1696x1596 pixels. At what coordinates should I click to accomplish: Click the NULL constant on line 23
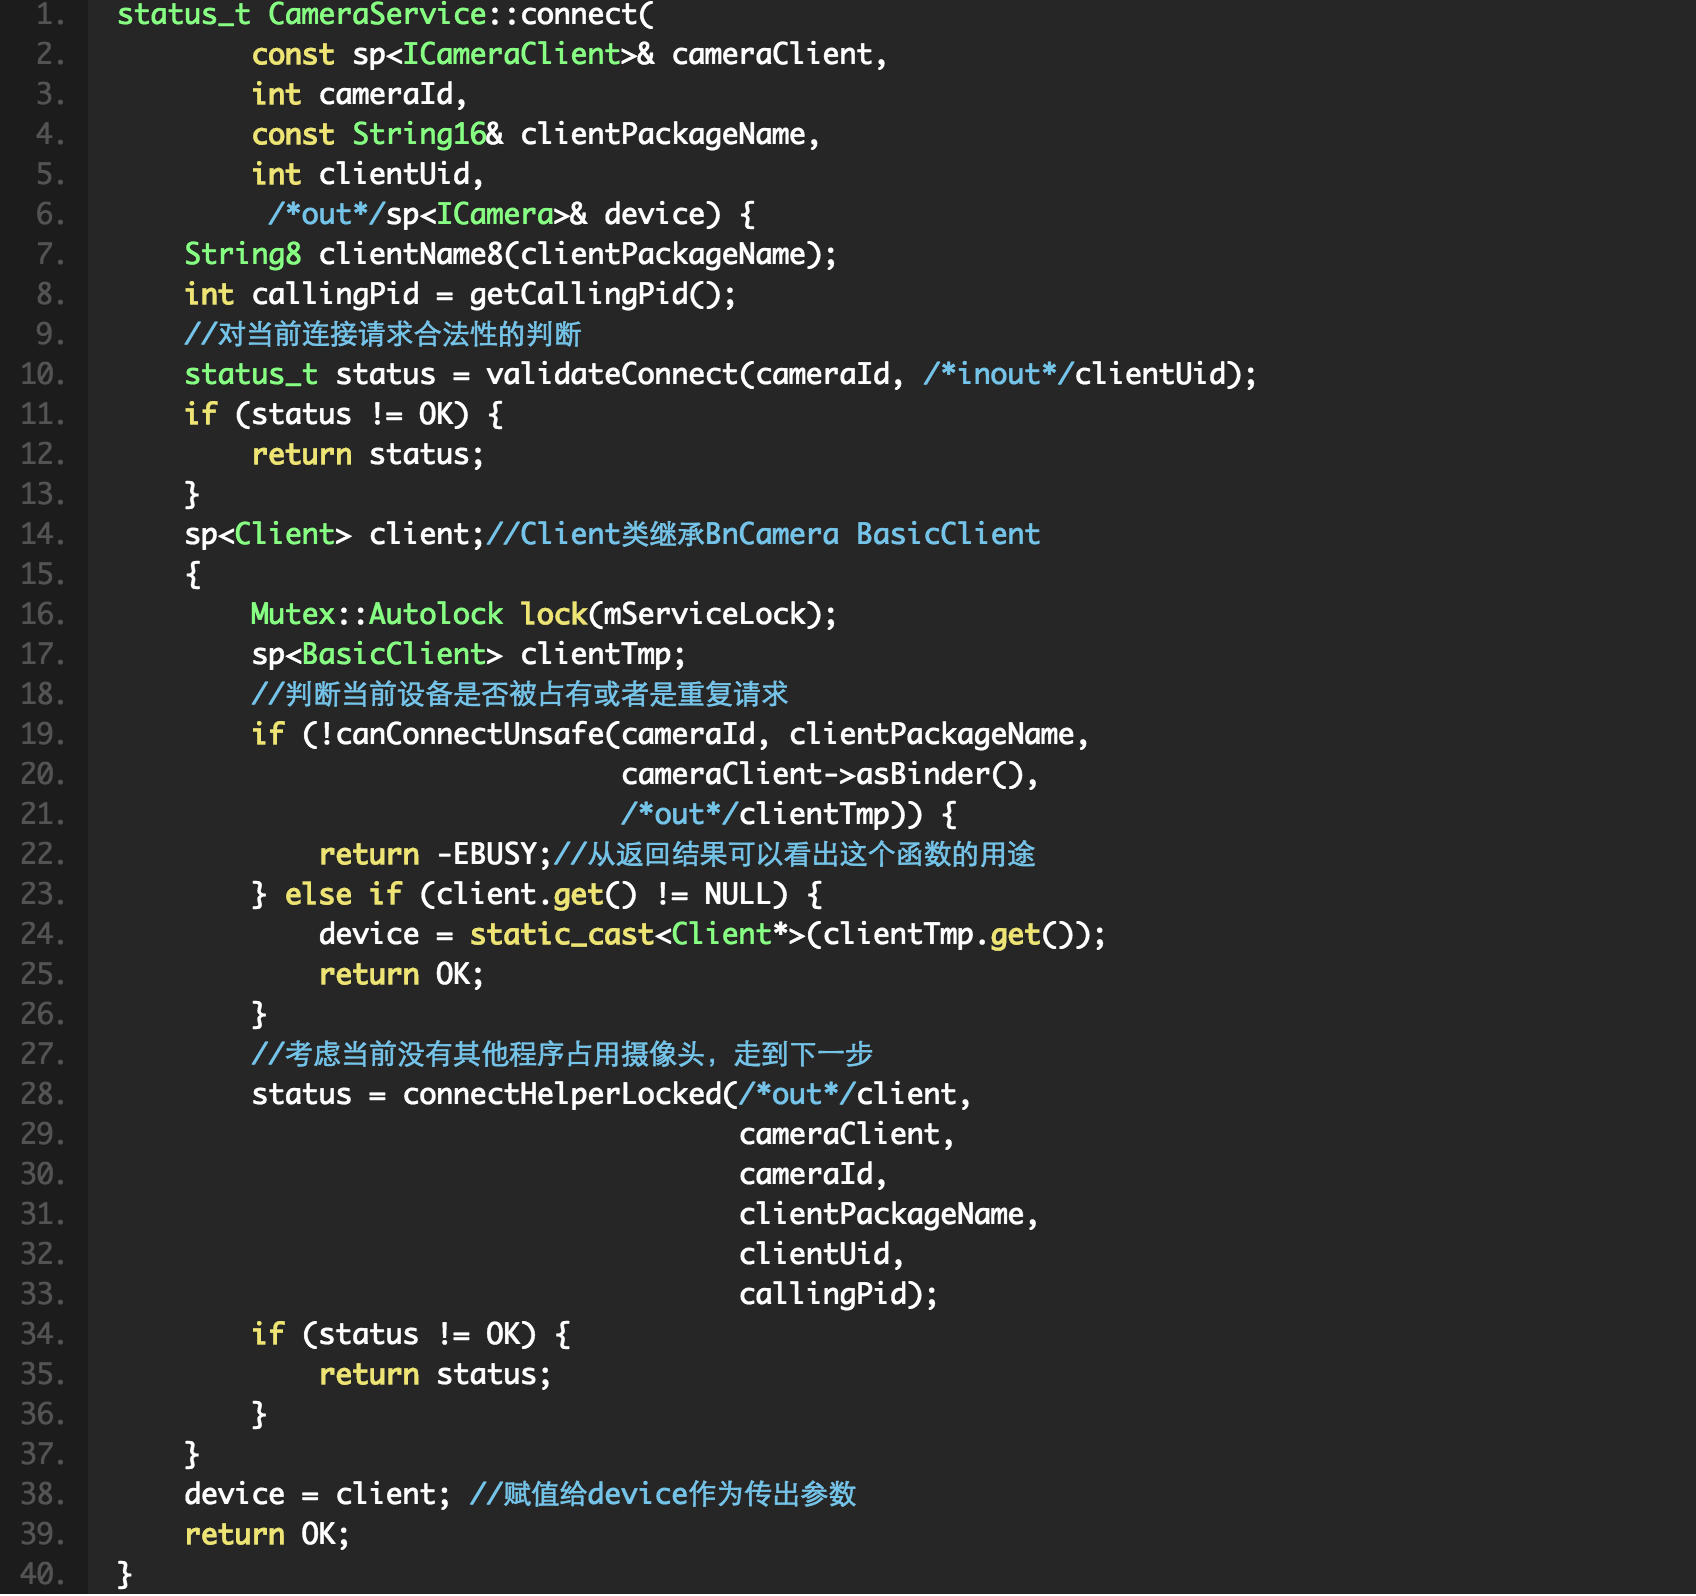click(738, 894)
